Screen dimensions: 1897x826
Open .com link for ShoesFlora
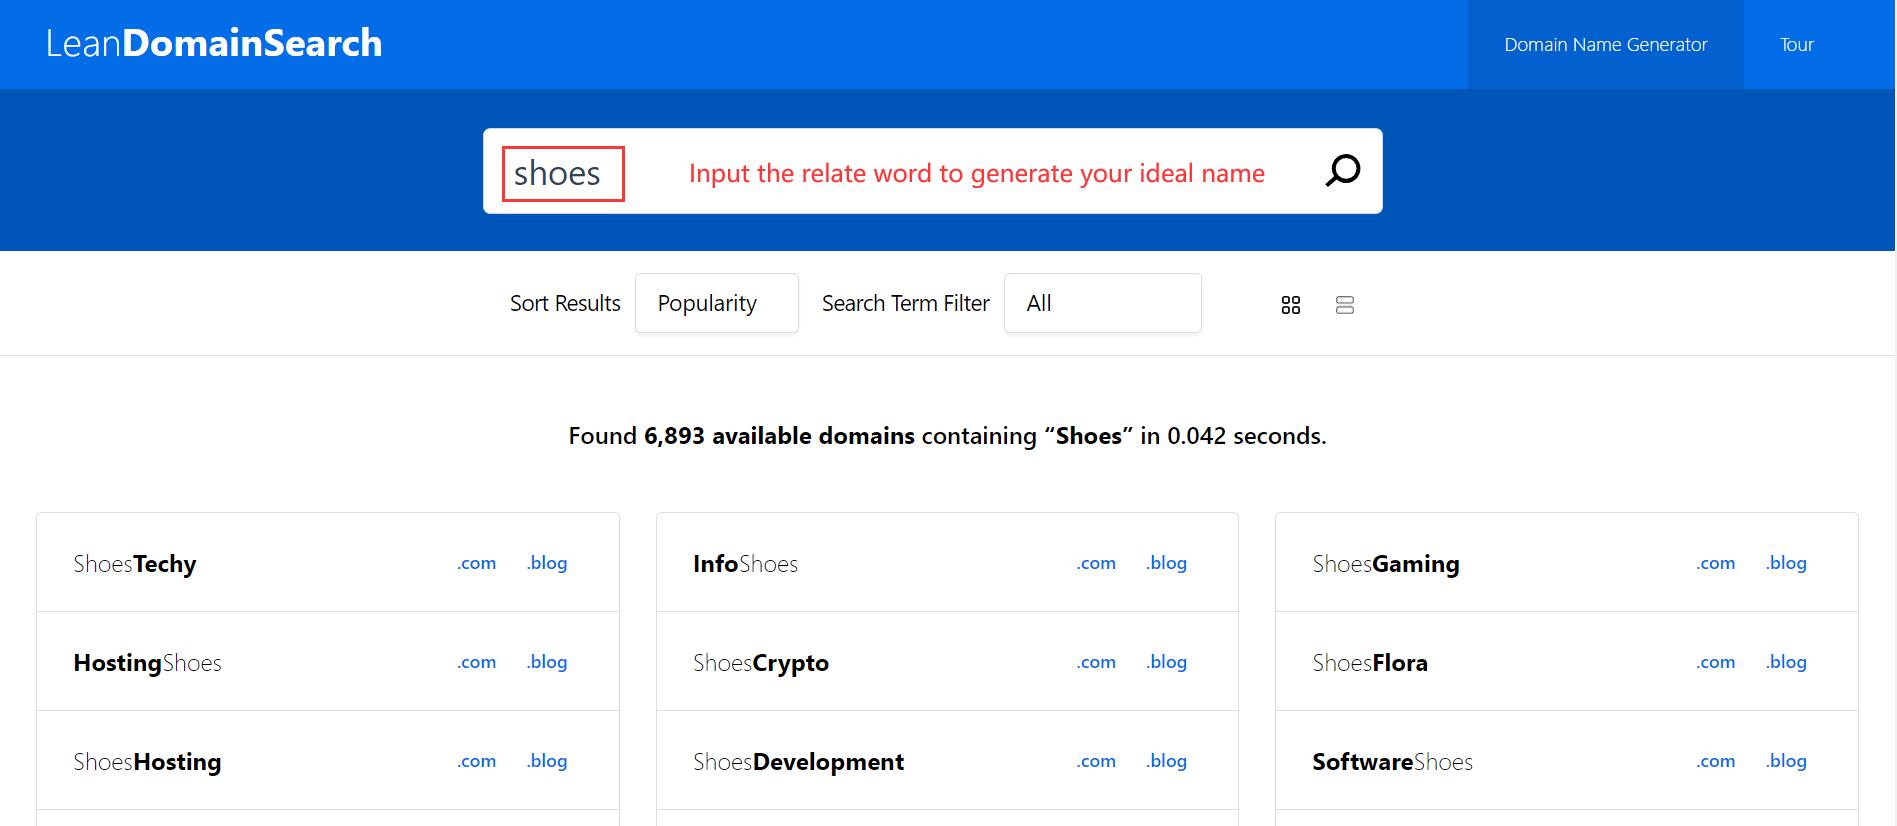coord(1716,662)
